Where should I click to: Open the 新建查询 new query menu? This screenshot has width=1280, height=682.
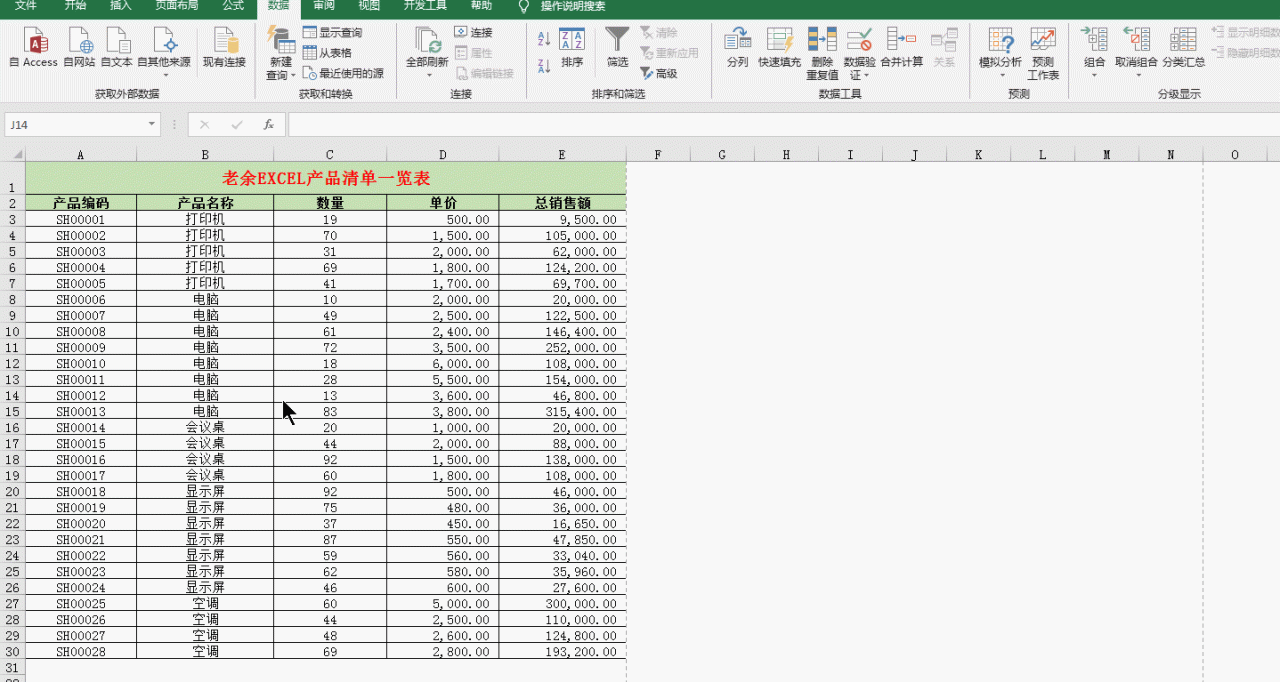tap(281, 54)
